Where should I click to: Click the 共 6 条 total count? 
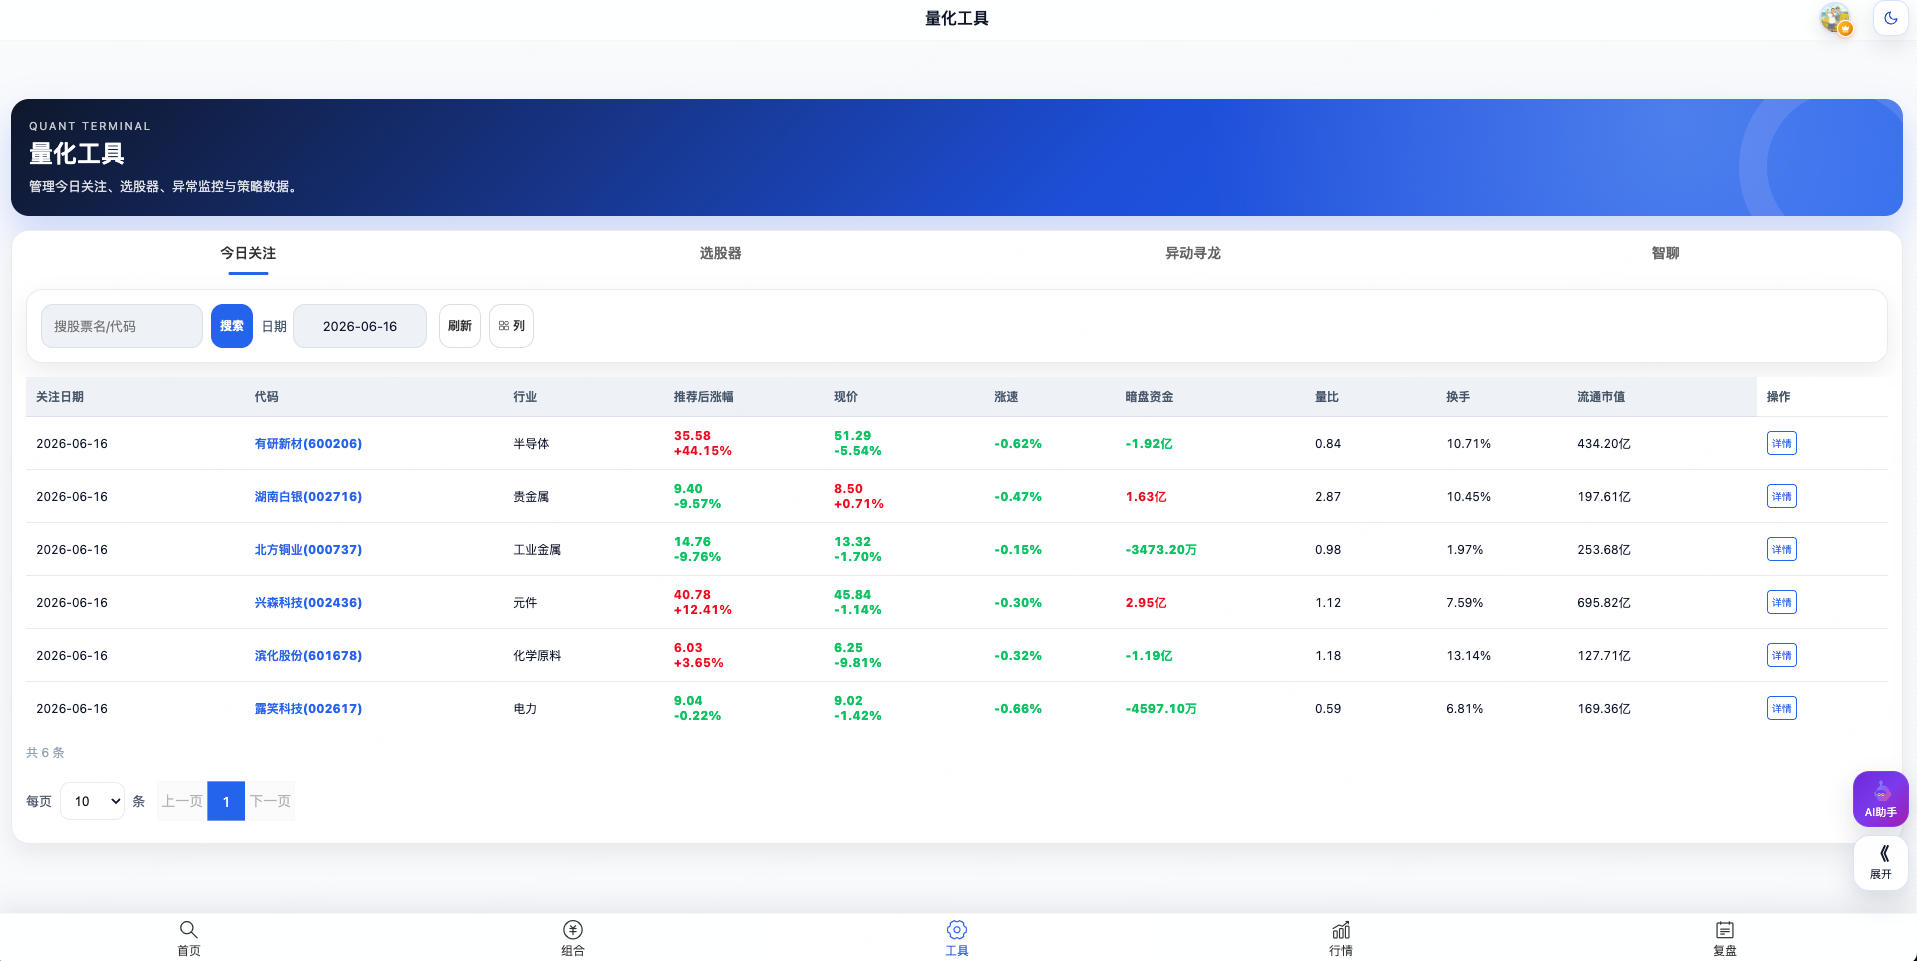[45, 753]
